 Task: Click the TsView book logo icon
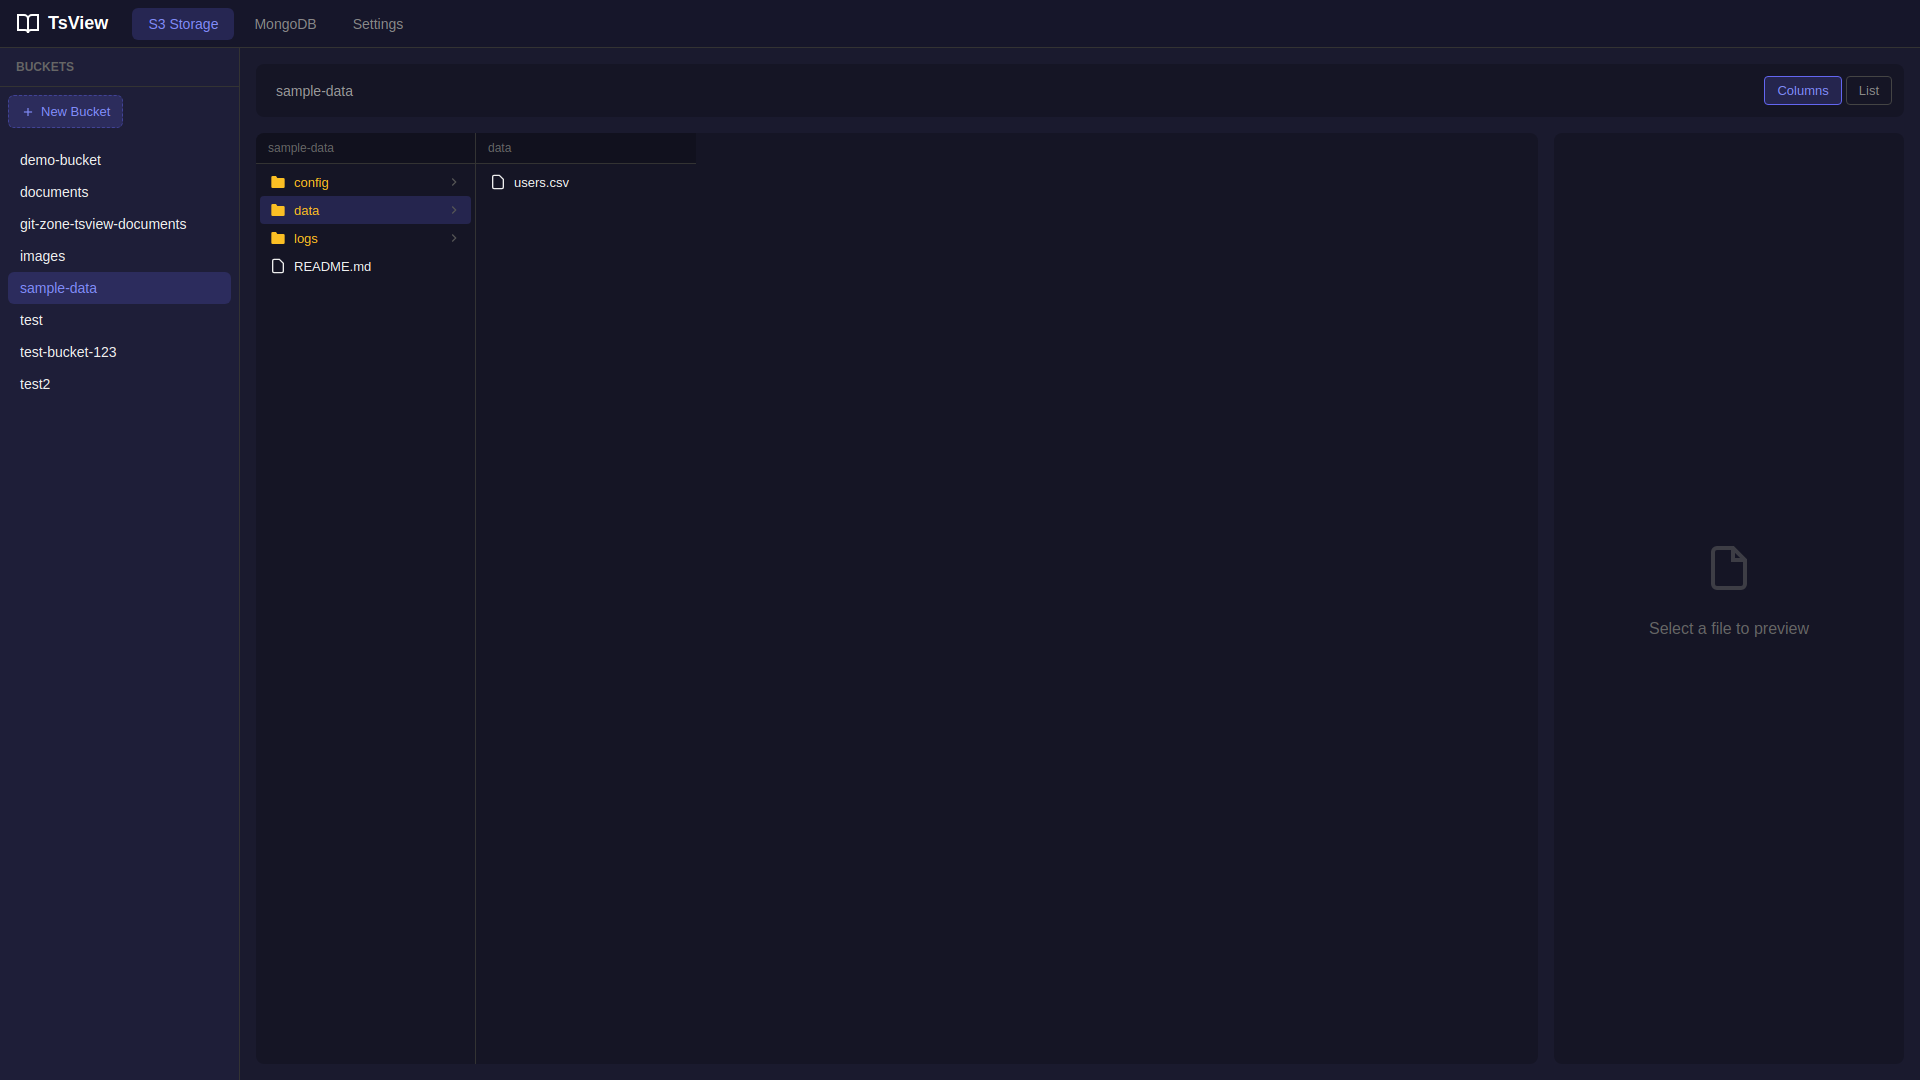(x=28, y=23)
